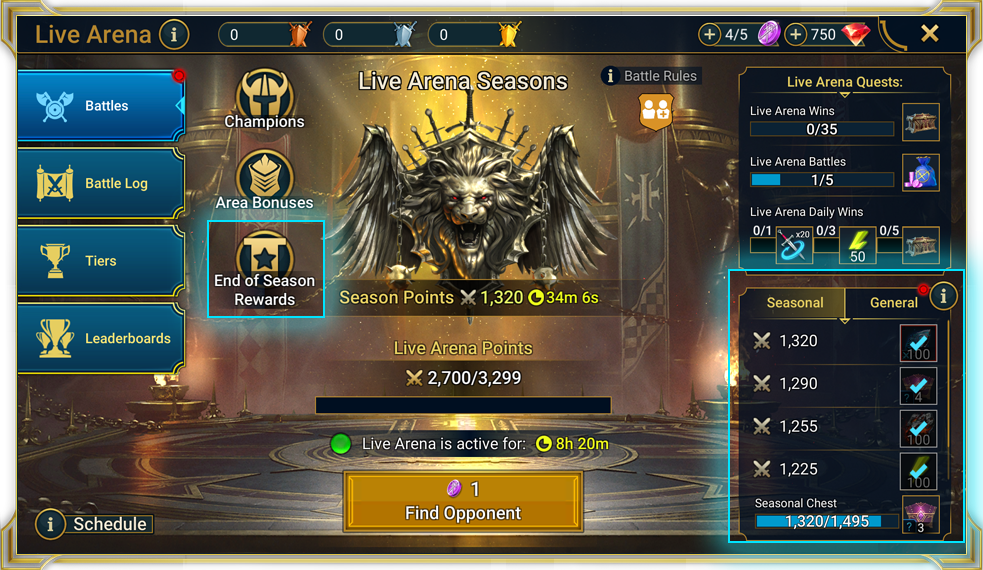Open the Champions helmet icon
Screen dimensions: 983x570
pos(265,99)
